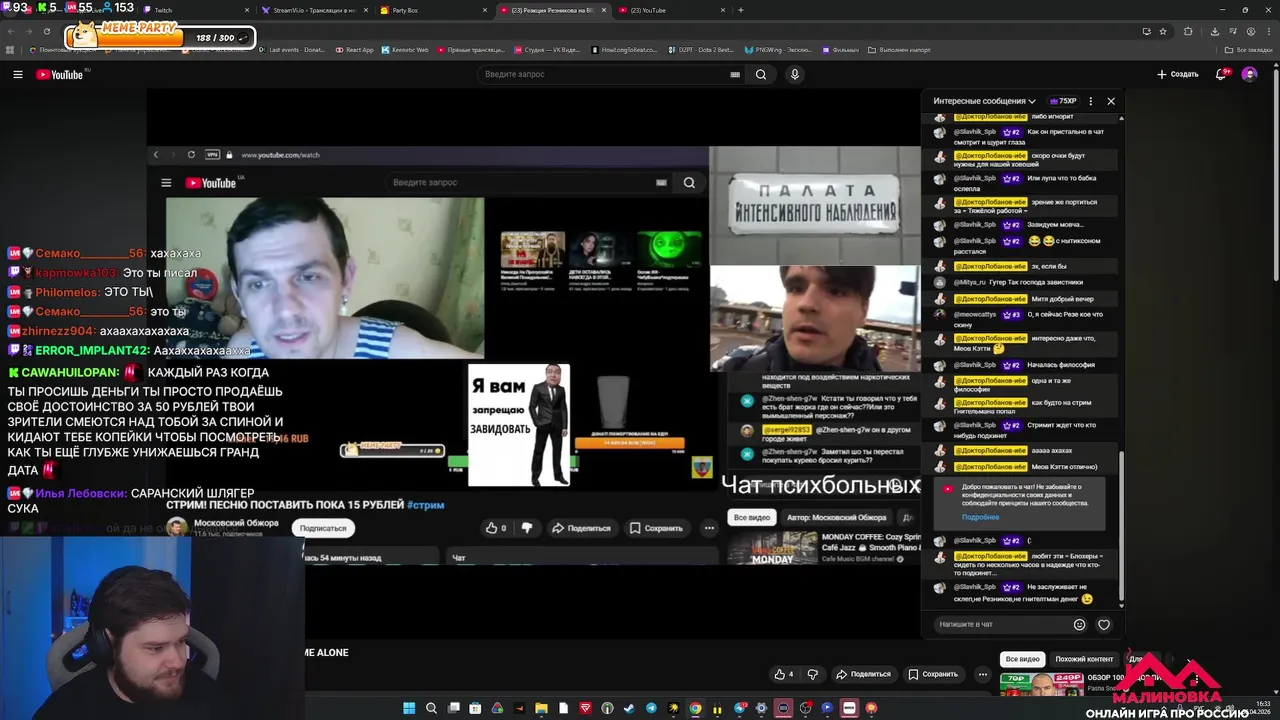1280x720 pixels.
Task: Select the Все видео filter chip
Action: point(1022,659)
